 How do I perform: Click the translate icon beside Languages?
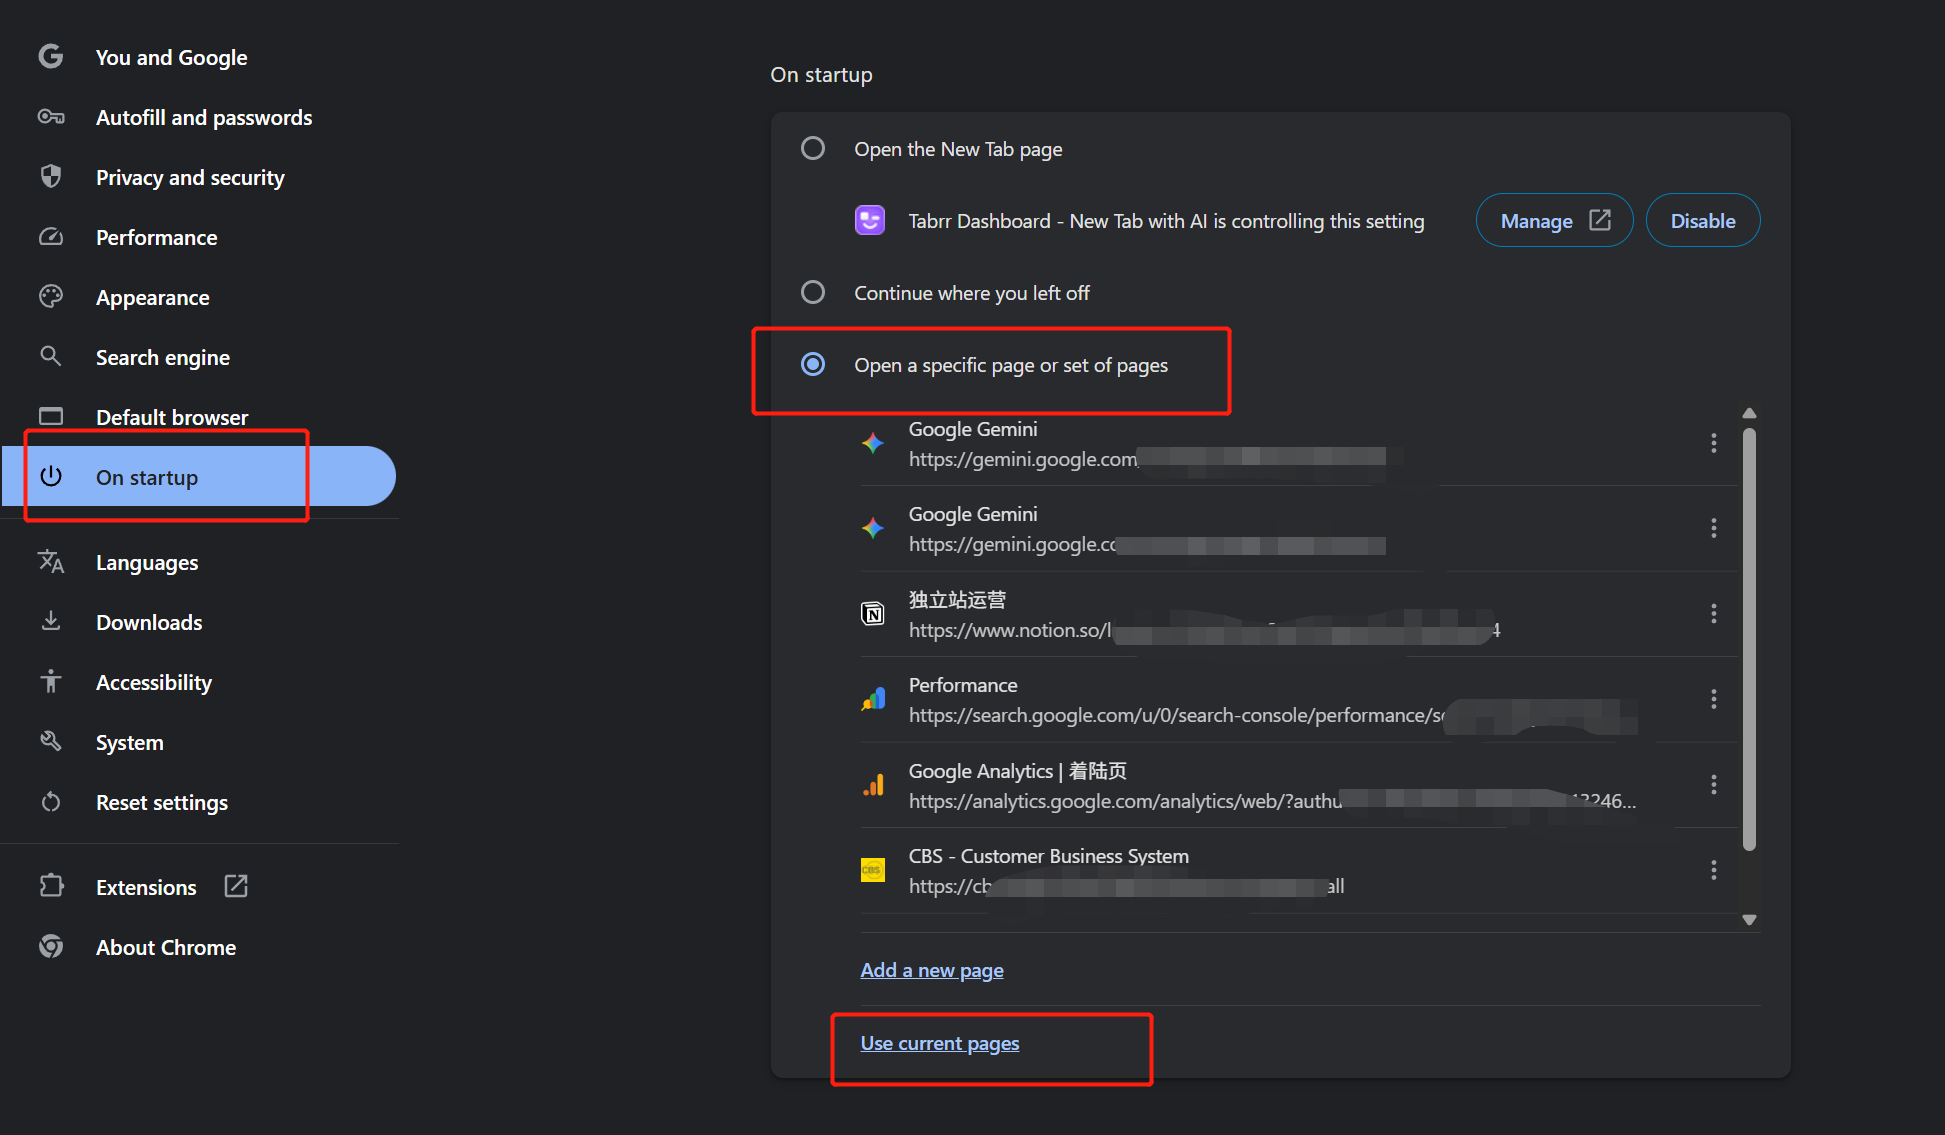[x=51, y=562]
